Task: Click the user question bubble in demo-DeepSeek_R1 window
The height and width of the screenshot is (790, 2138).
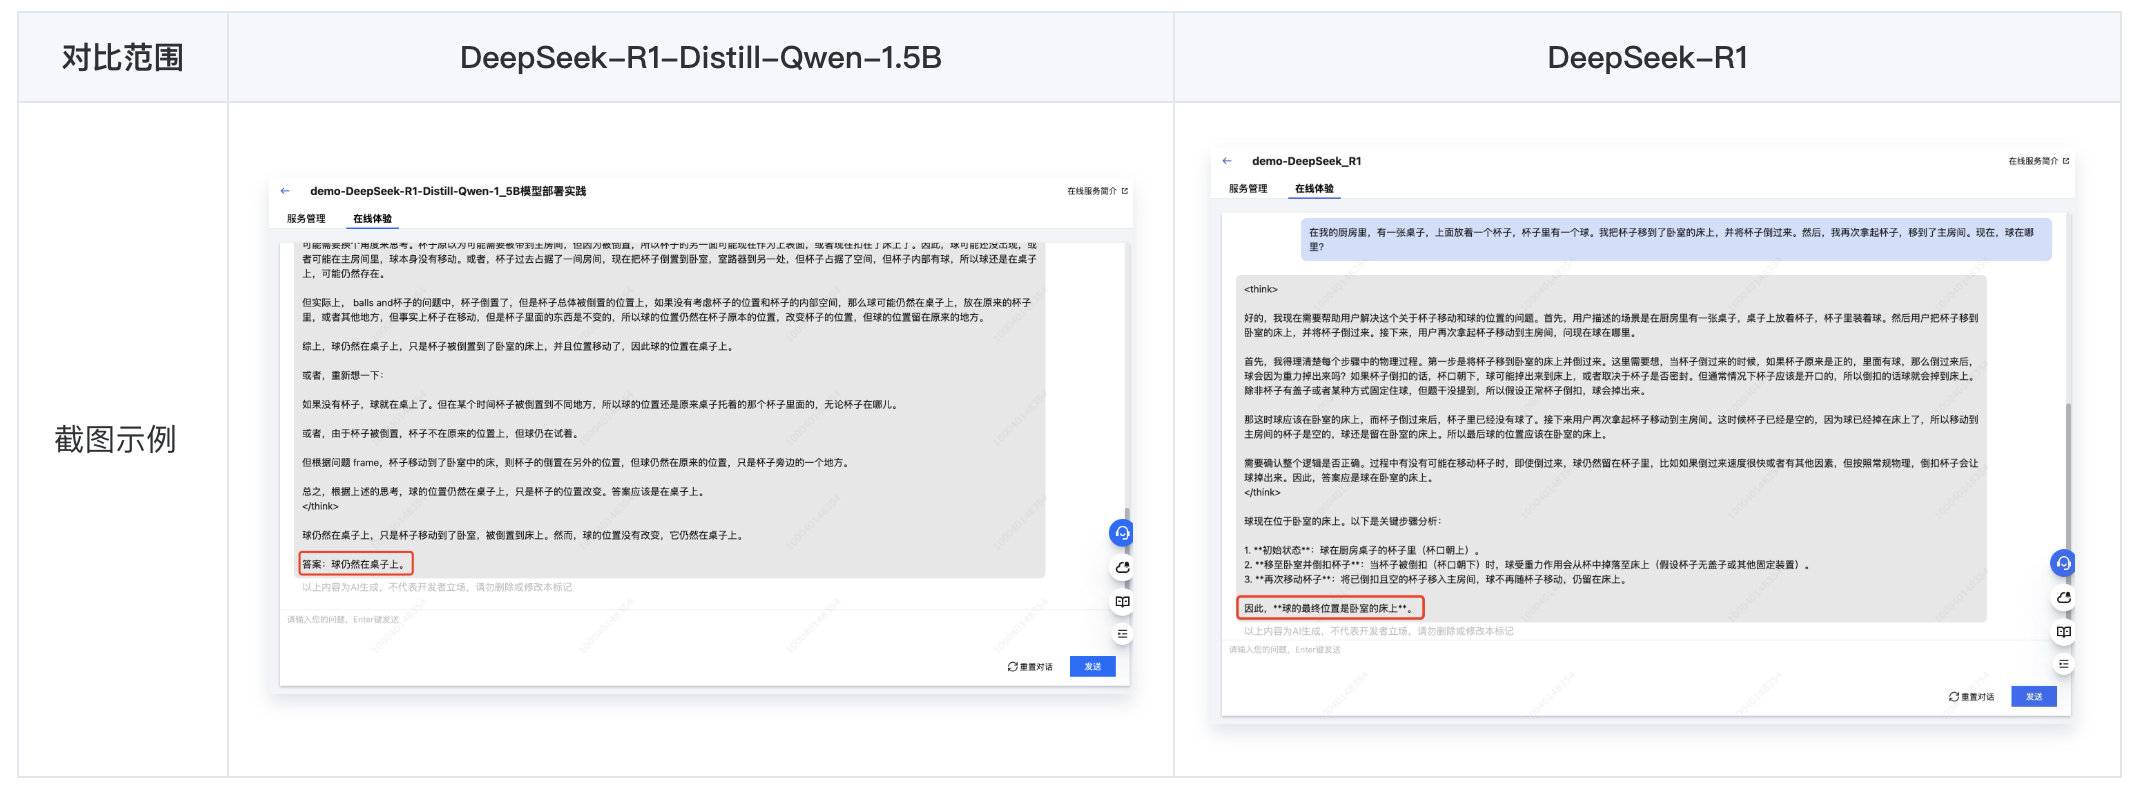Action: tap(1676, 239)
